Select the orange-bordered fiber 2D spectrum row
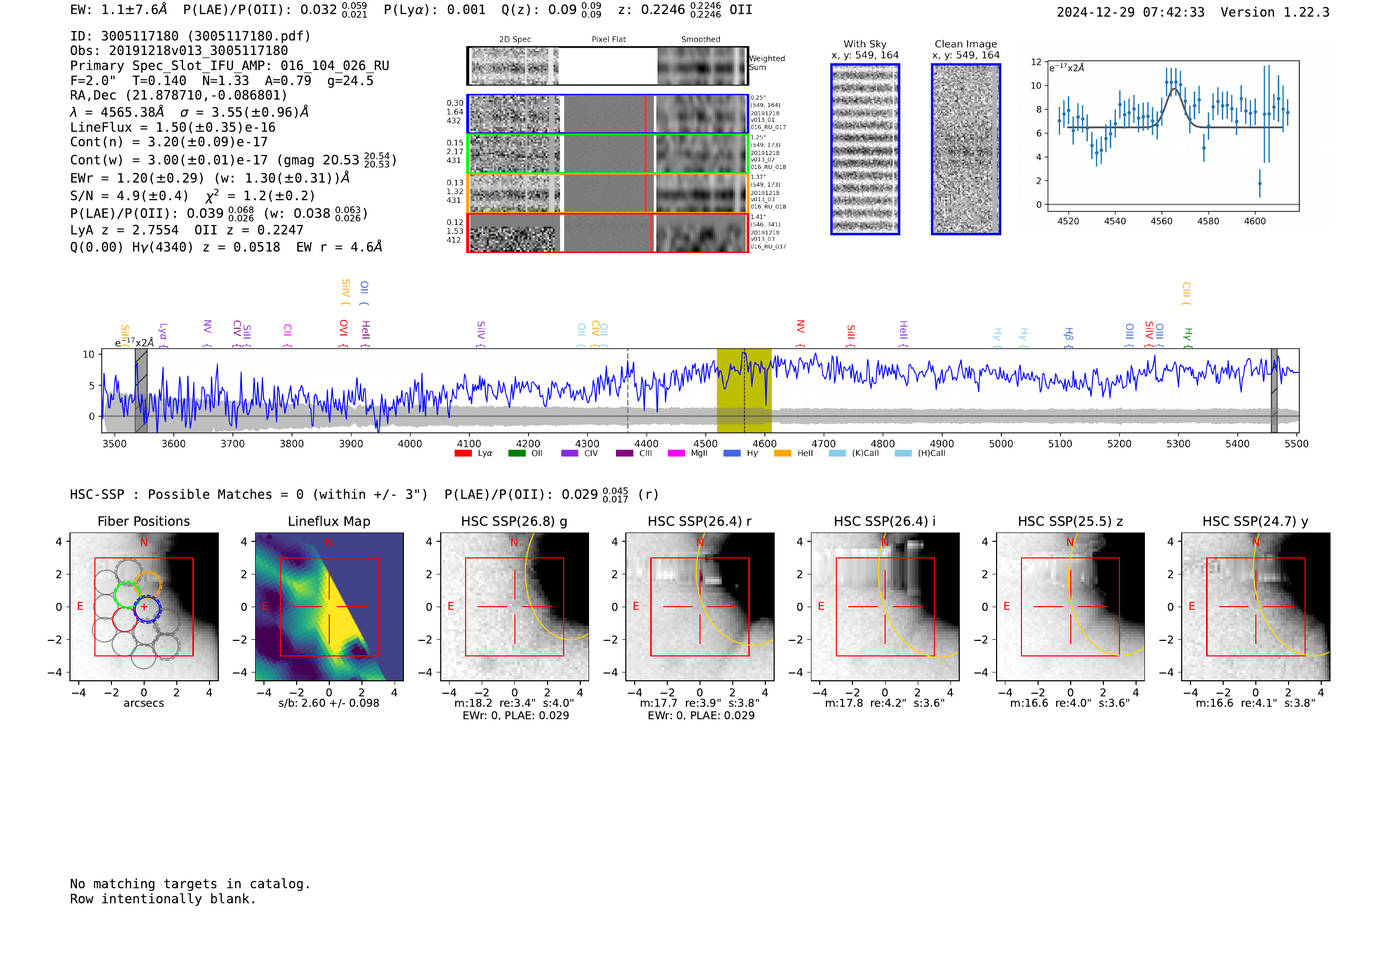This screenshot has height=953, width=1400. pos(607,193)
